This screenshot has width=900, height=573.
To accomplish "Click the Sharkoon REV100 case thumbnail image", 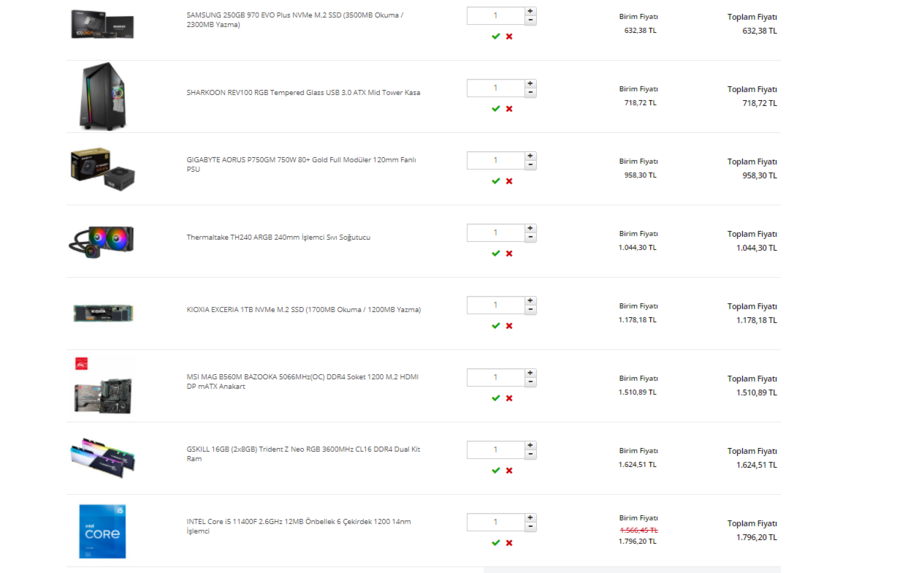I will [102, 96].
